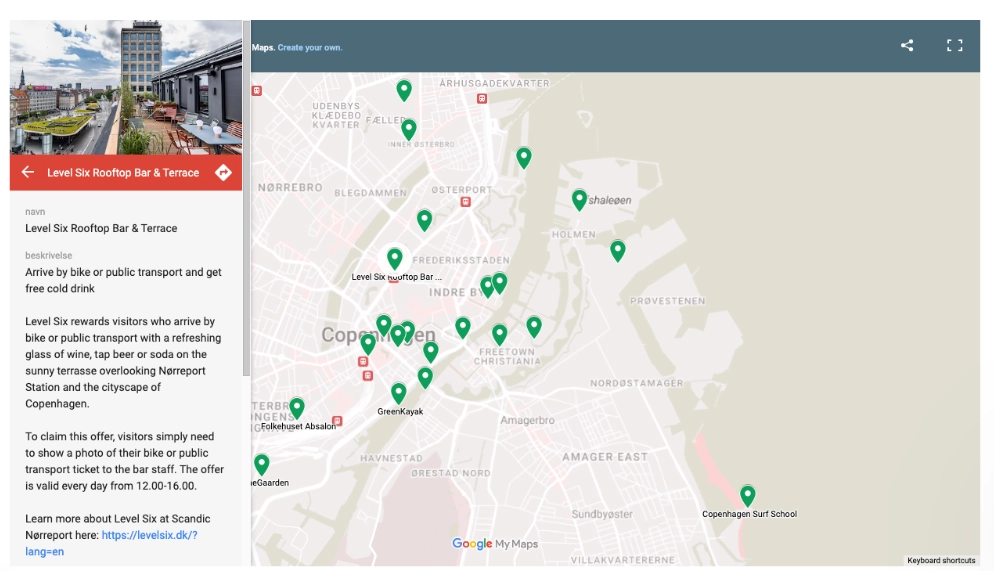Click the green pin near Århusgadekvarter
994x571 pixels.
pos(404,90)
